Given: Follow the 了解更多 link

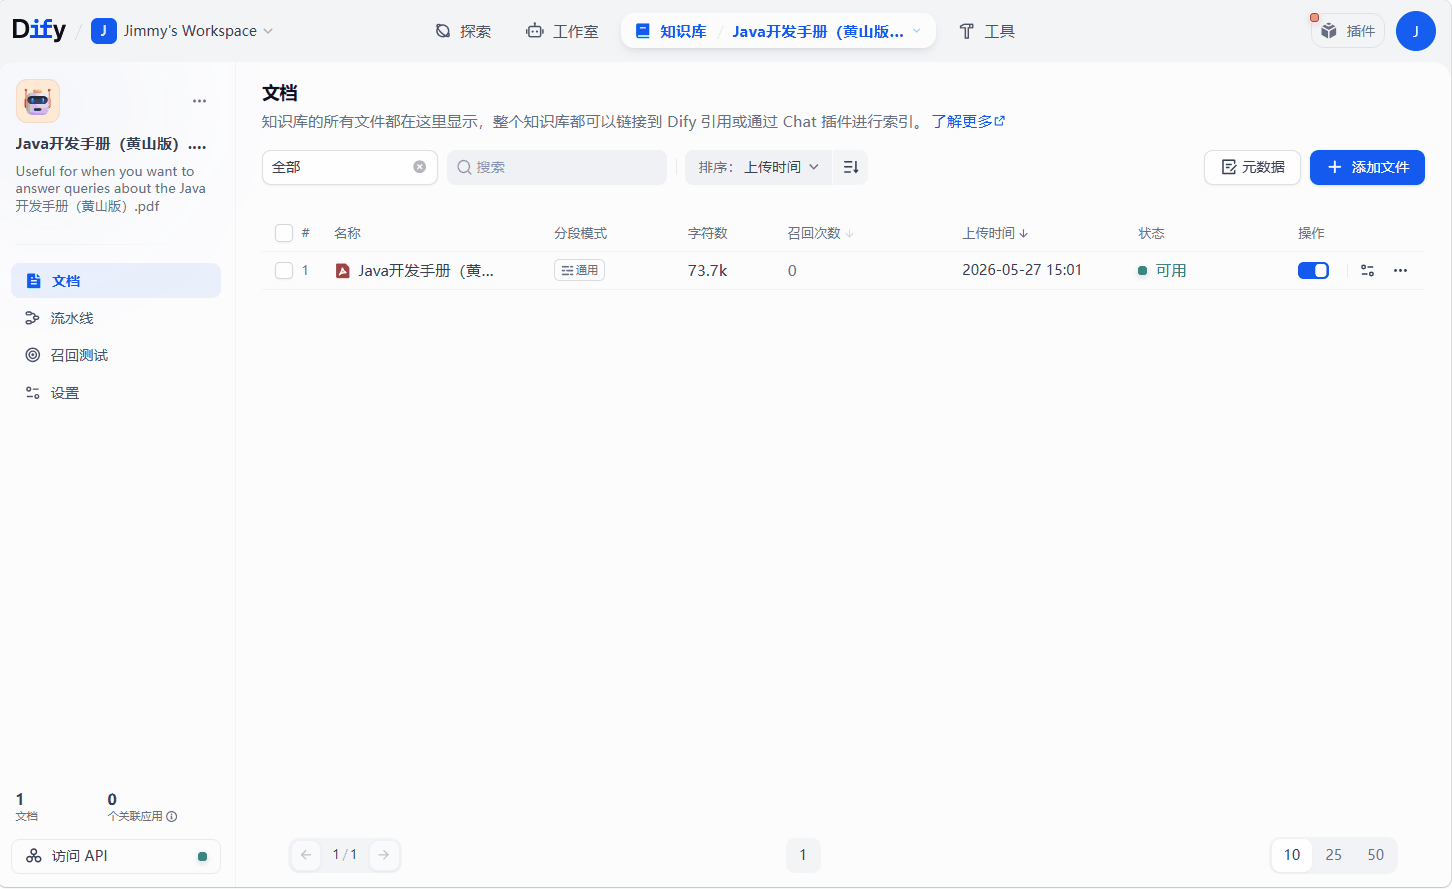Looking at the screenshot, I should point(968,121).
